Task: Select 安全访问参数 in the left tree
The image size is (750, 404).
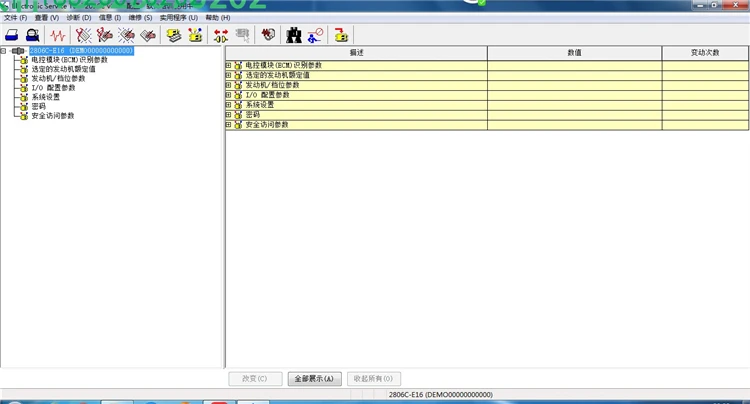Action: (53, 116)
